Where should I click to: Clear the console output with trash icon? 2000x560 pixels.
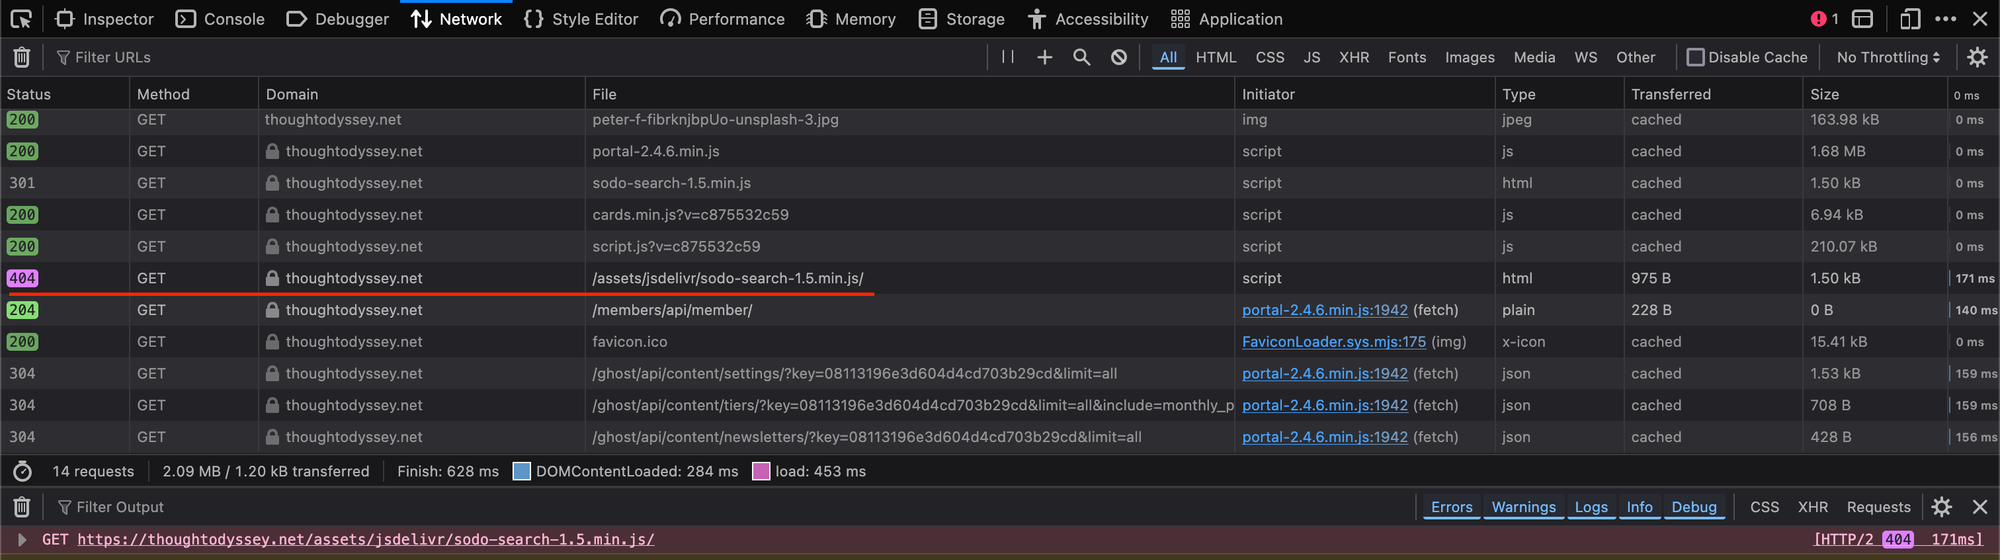coord(22,507)
